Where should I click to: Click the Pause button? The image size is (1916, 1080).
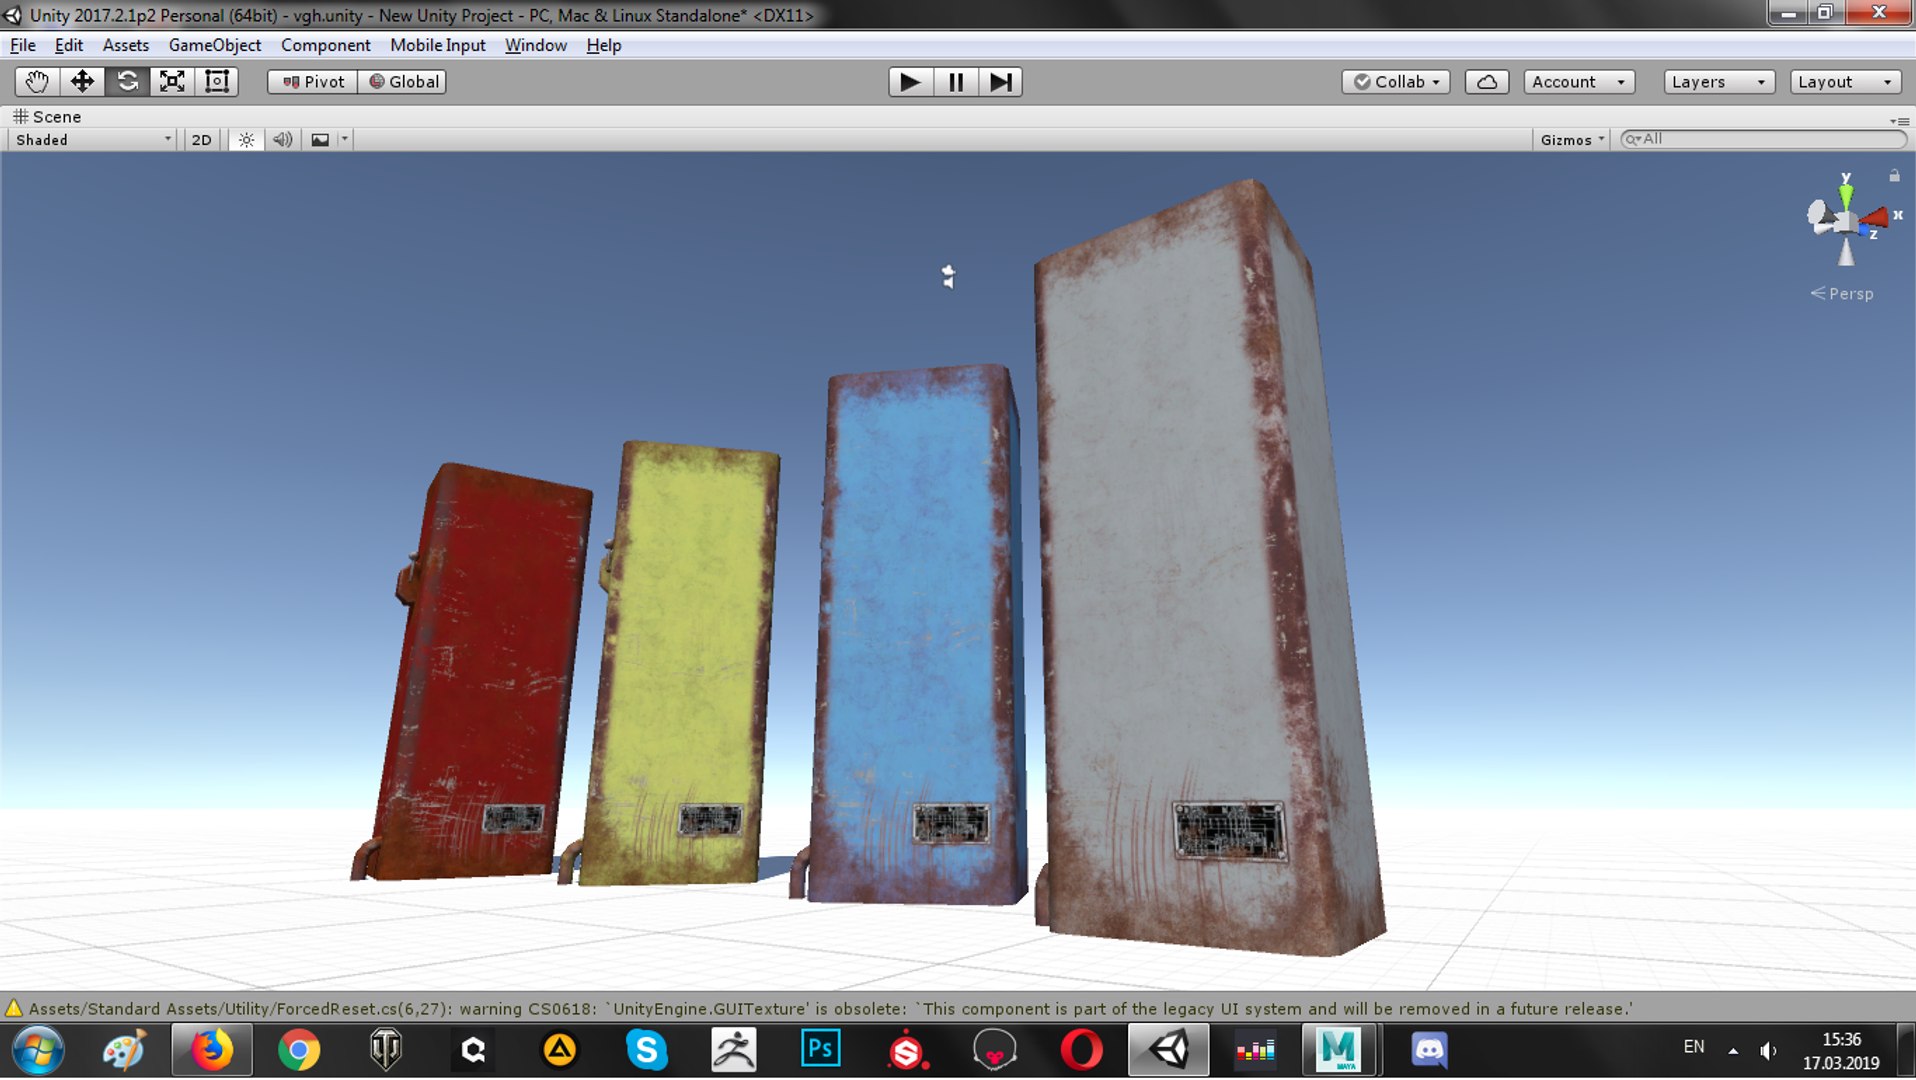956,82
